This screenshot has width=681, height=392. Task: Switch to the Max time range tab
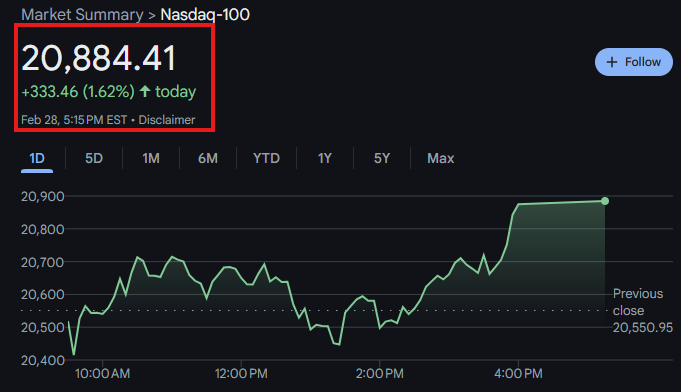click(440, 158)
